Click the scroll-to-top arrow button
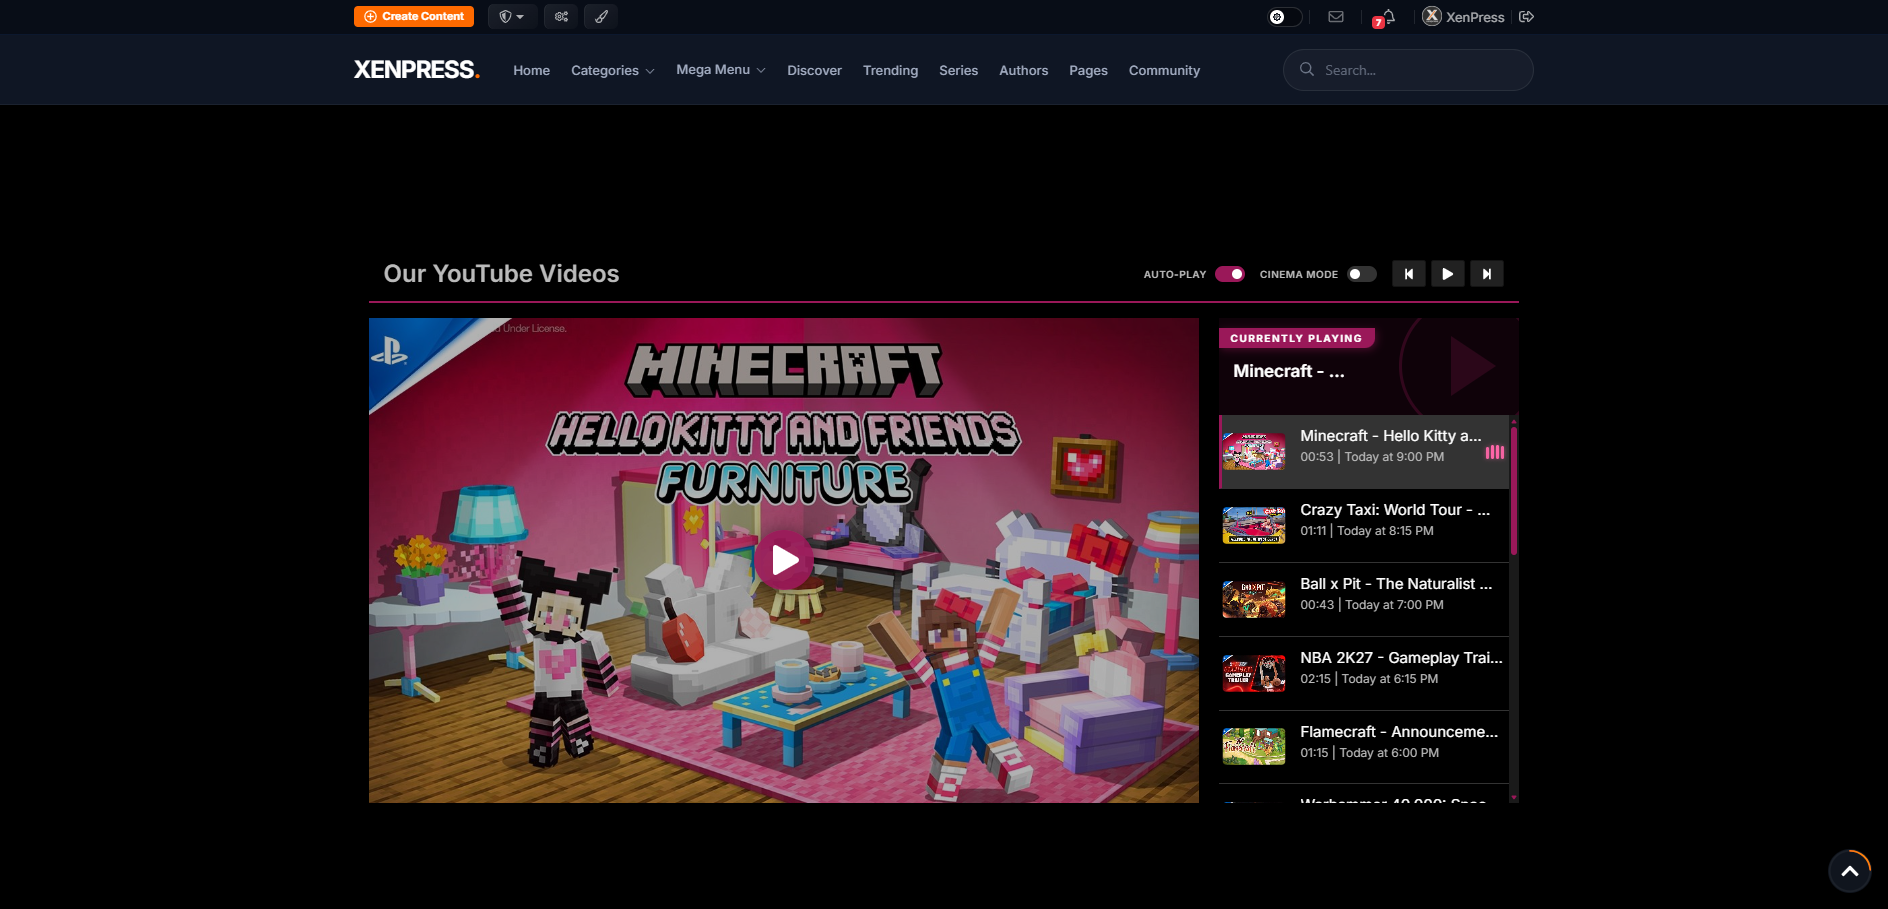The image size is (1888, 909). [1850, 871]
